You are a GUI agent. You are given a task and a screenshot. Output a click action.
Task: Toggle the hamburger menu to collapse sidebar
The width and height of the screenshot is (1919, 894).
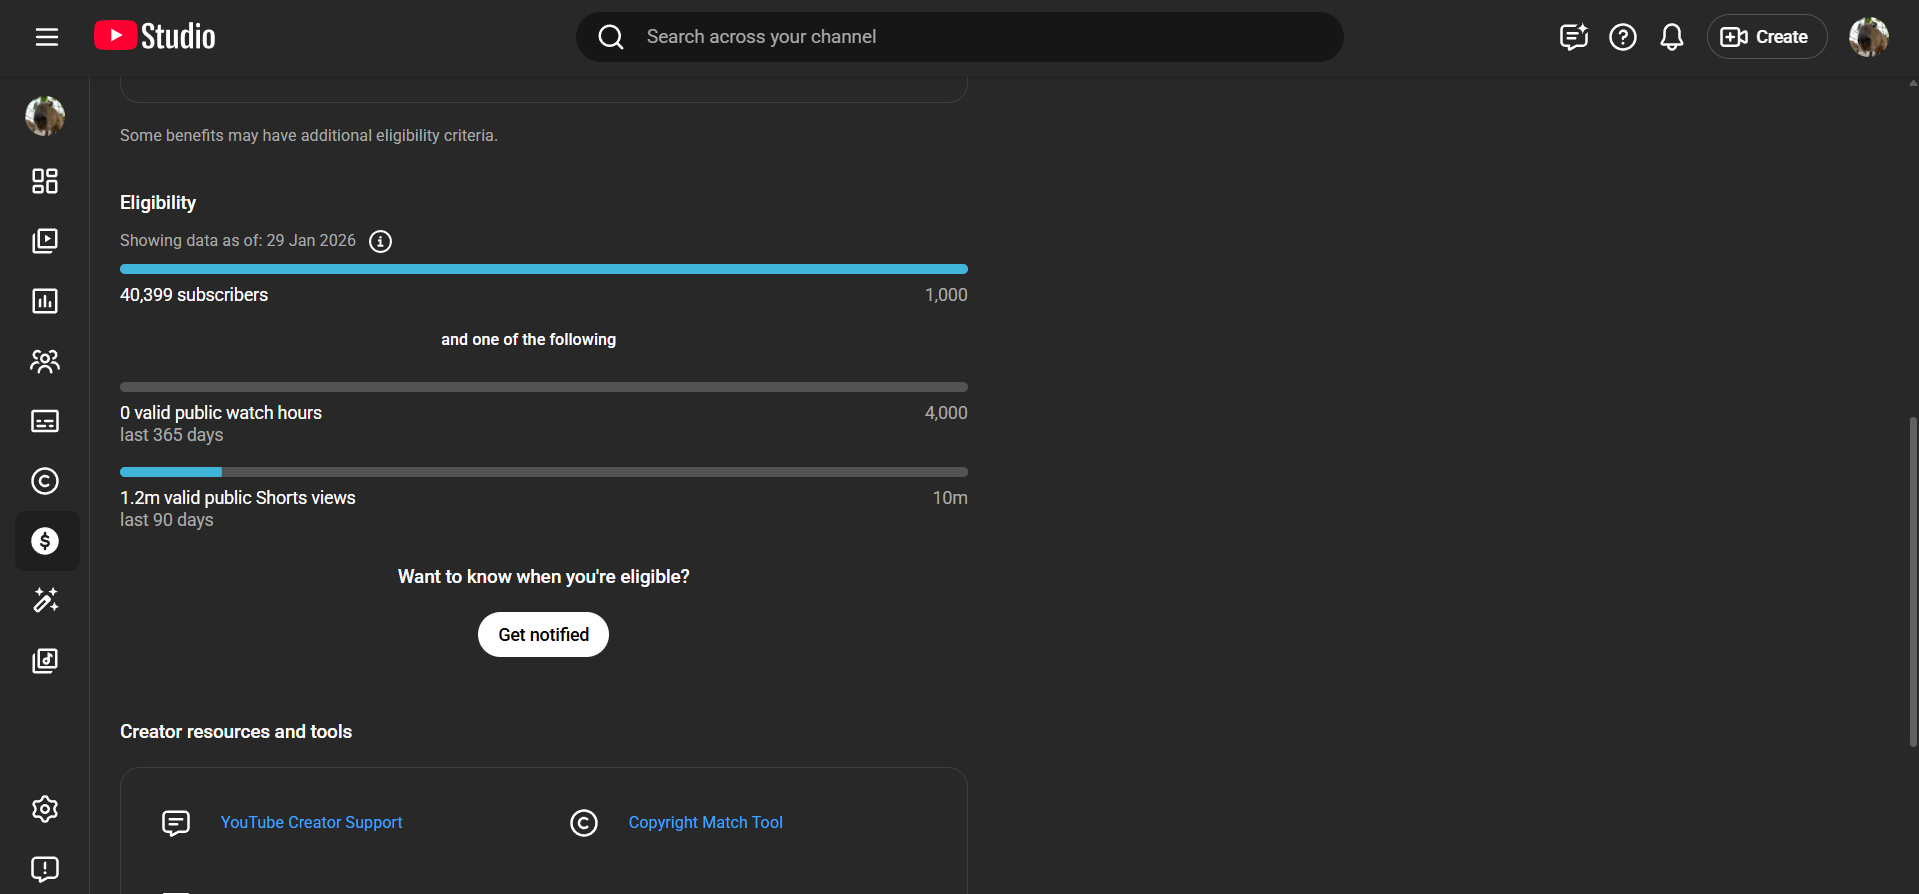pos(47,37)
